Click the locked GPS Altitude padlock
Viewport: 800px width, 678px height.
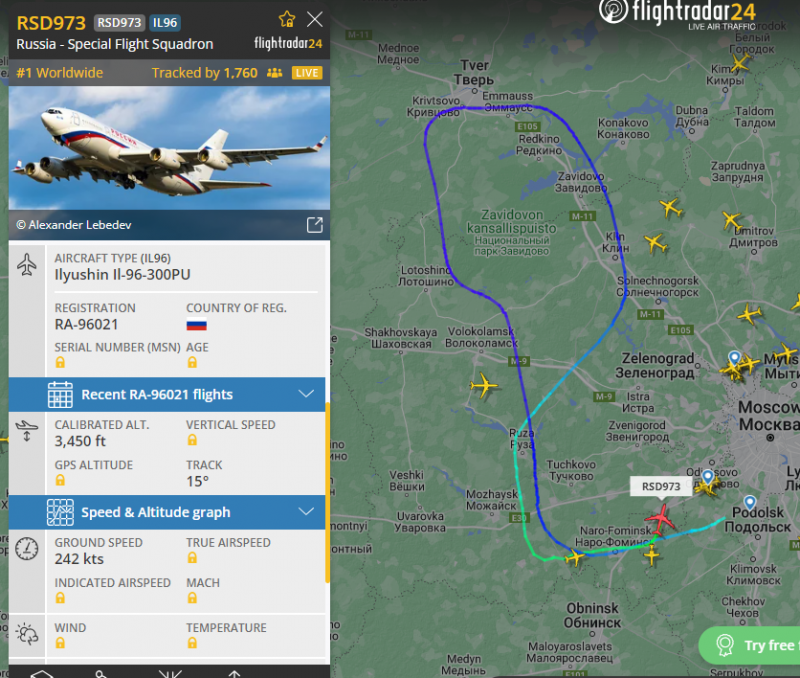pyautogui.click(x=60, y=480)
